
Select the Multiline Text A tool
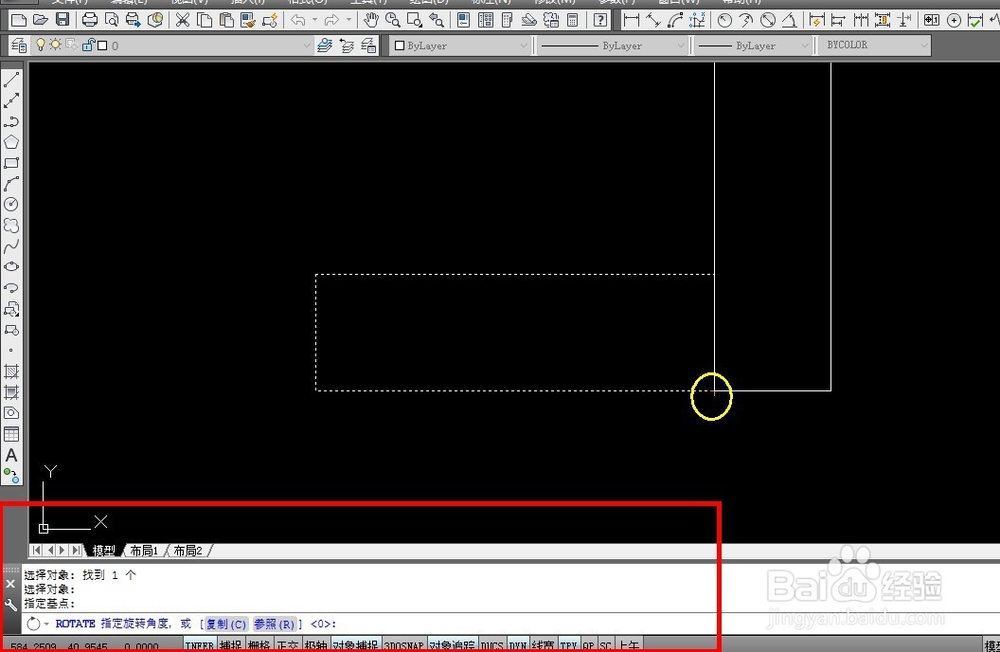point(11,456)
